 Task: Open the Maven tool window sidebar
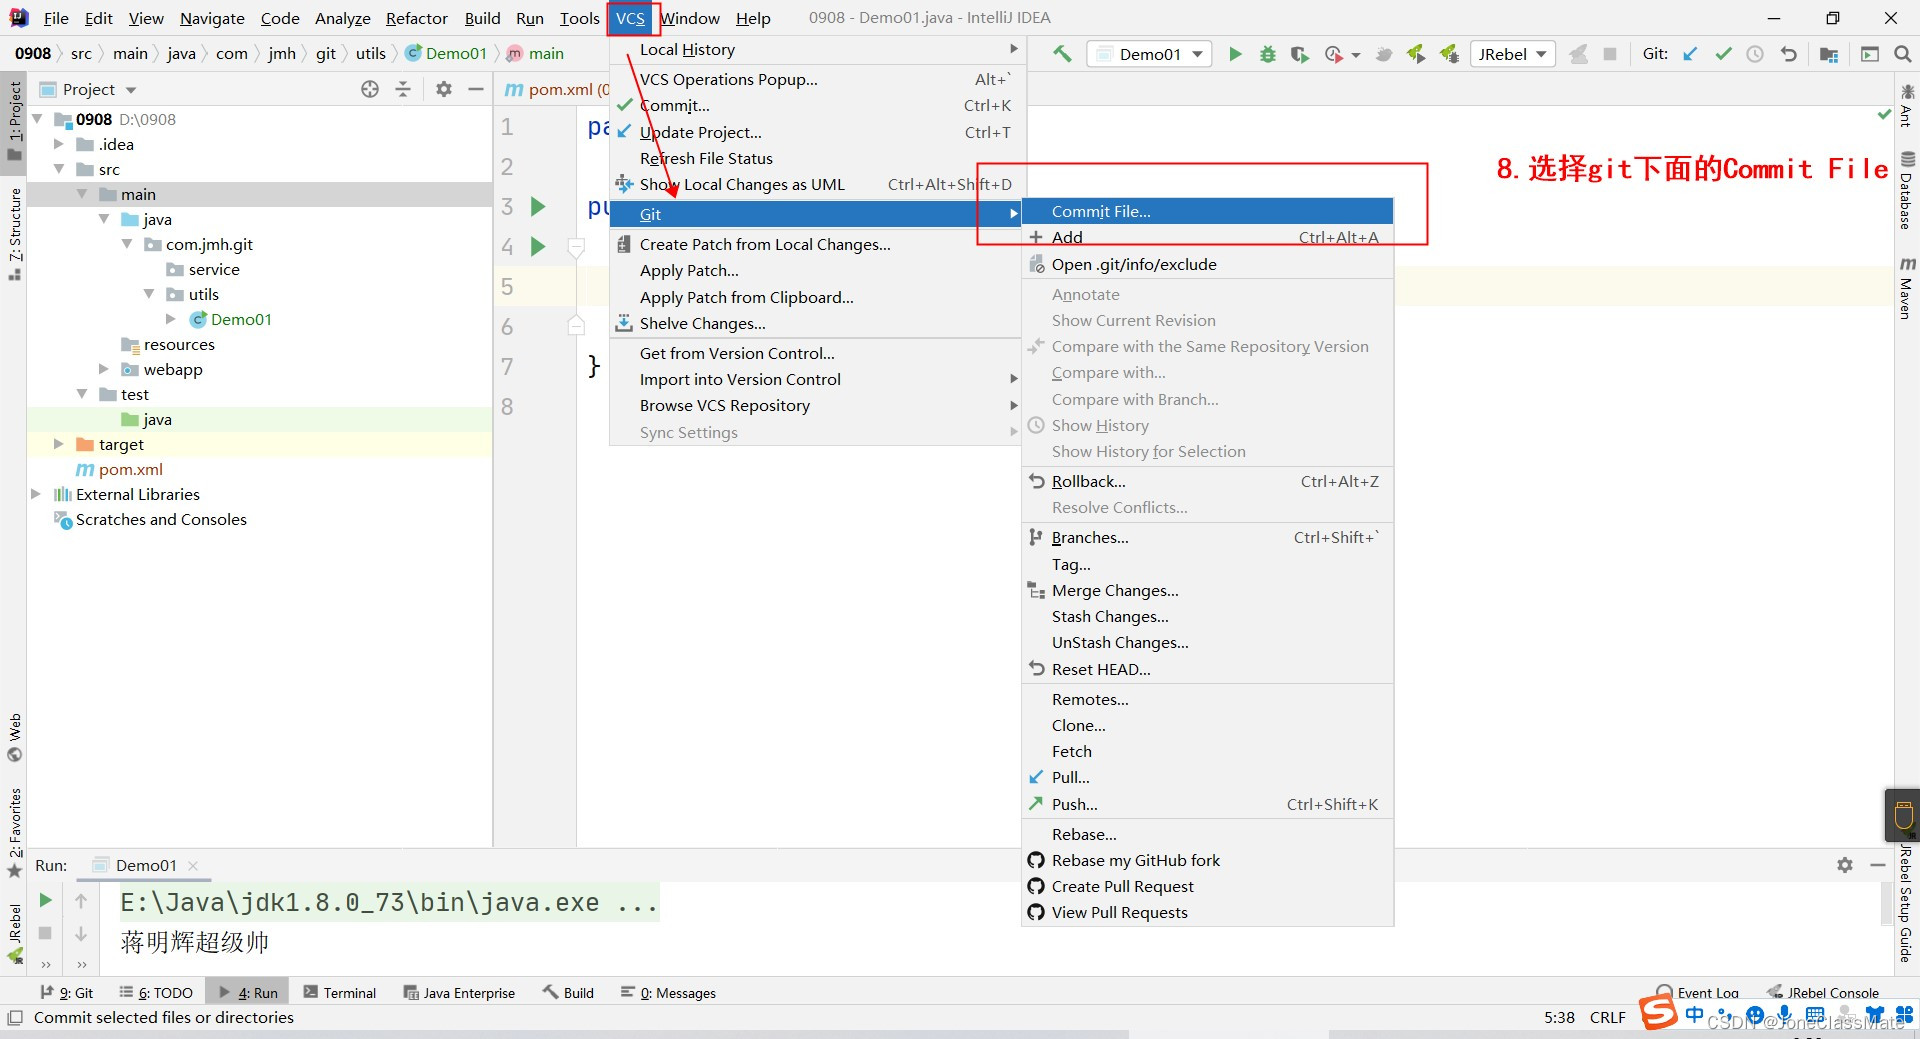(1907, 289)
